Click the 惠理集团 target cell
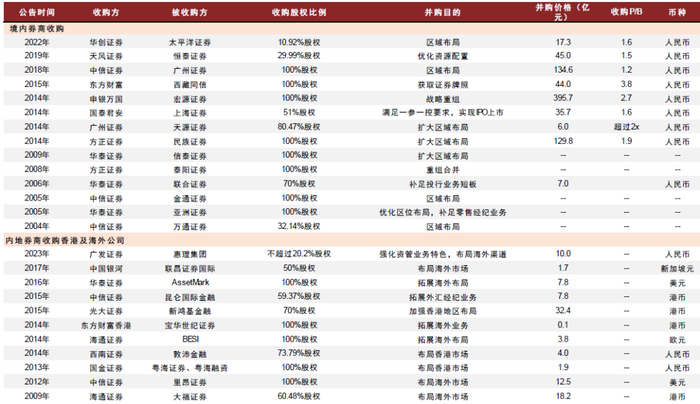Image resolution: width=700 pixels, height=404 pixels. [190, 254]
